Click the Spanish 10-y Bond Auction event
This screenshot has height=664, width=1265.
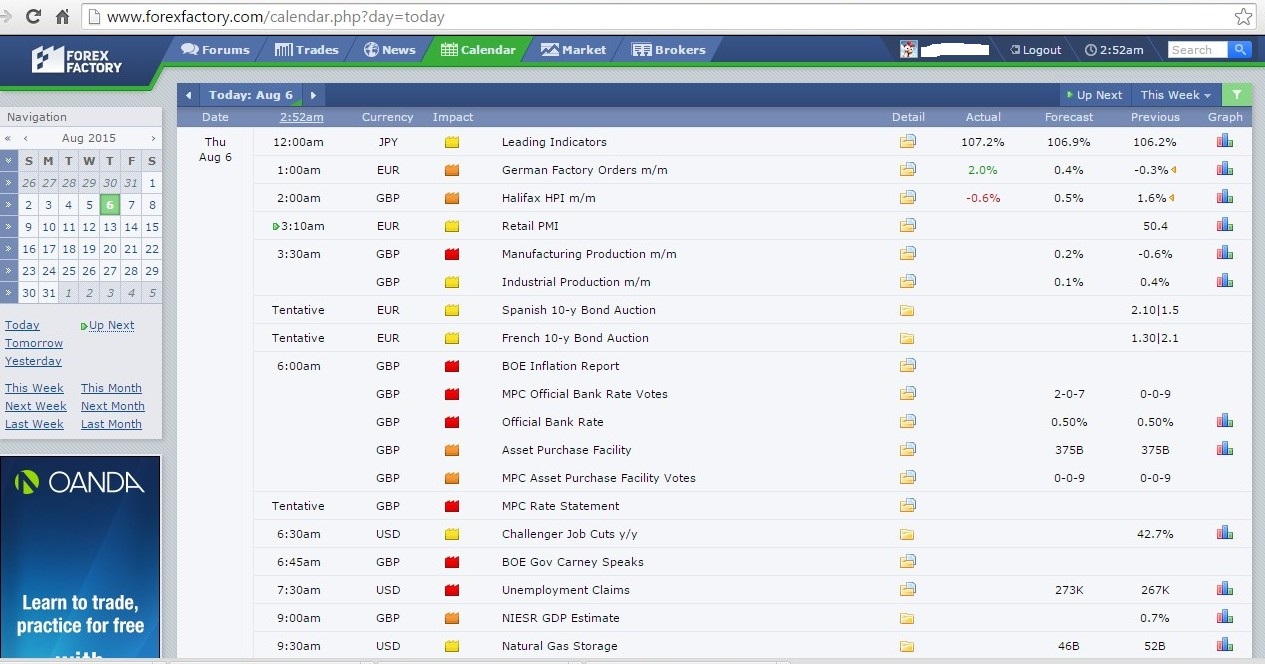point(579,310)
